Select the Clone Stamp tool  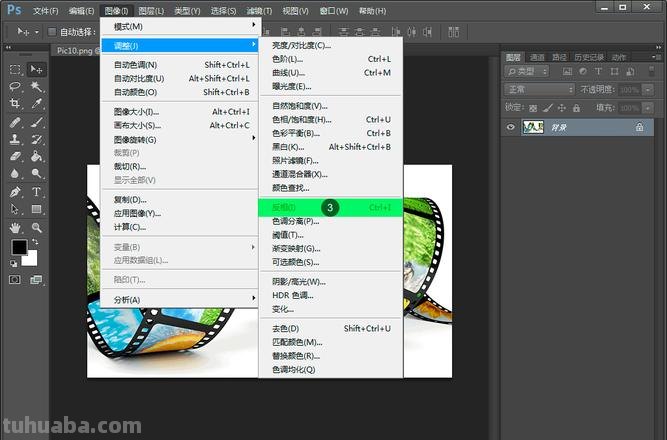tap(15, 140)
